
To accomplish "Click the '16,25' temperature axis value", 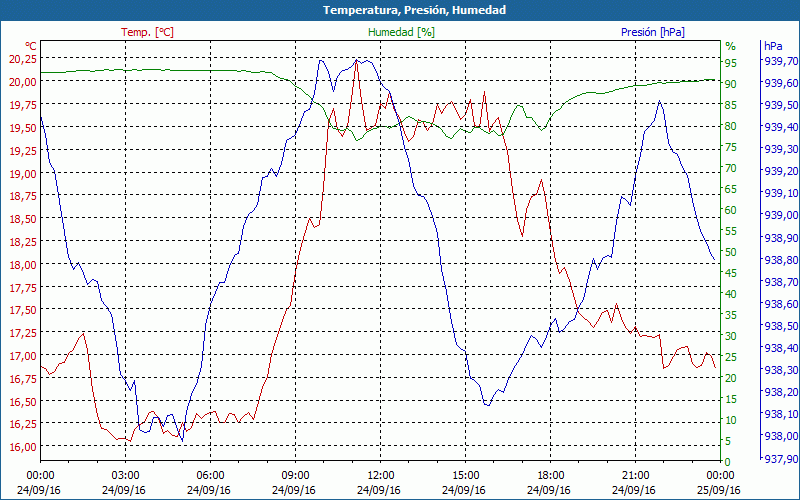I will [x=23, y=424].
